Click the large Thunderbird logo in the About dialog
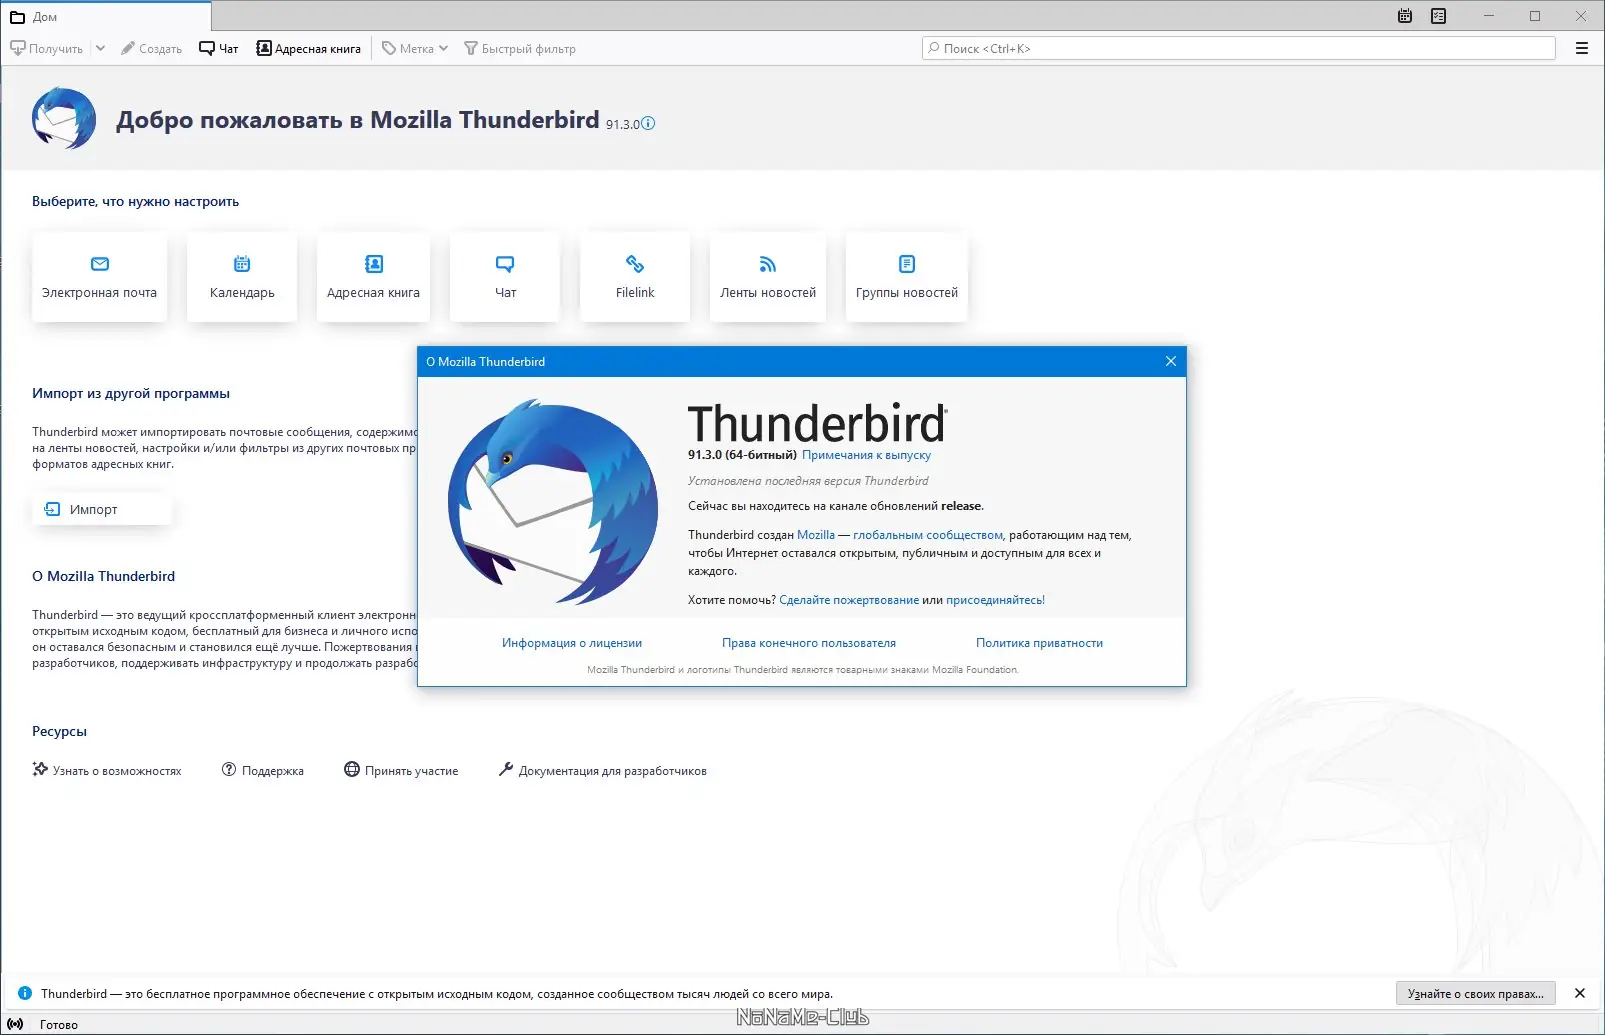The height and width of the screenshot is (1035, 1605). [x=553, y=501]
